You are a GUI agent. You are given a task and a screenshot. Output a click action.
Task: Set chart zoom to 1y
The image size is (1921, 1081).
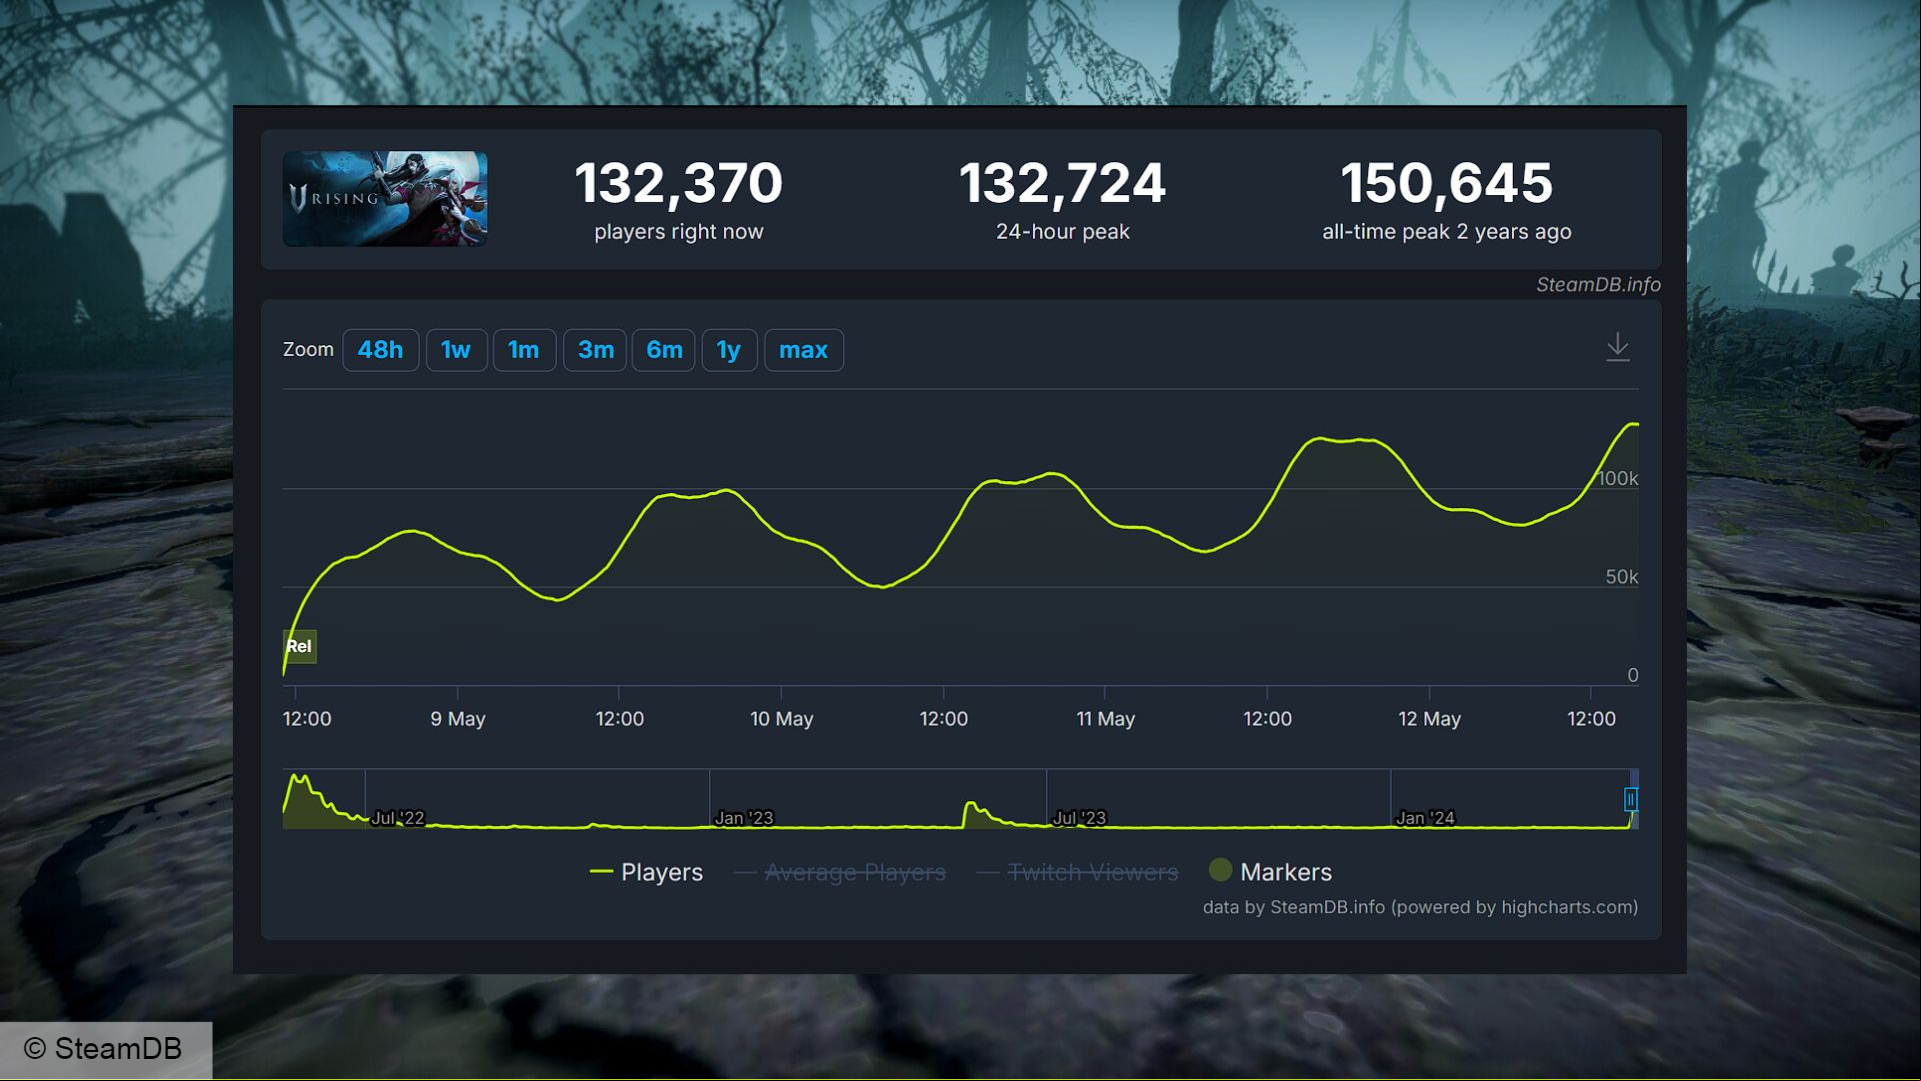tap(729, 350)
